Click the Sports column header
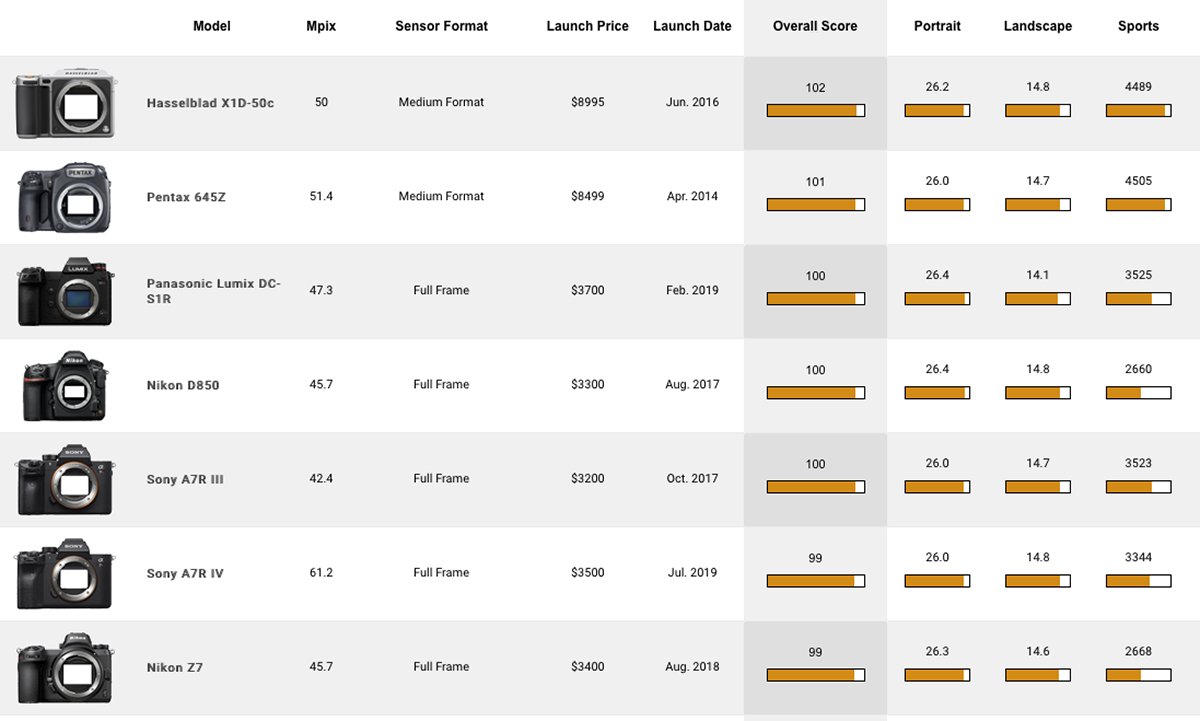Viewport: 1200px width, 721px height. [1138, 26]
